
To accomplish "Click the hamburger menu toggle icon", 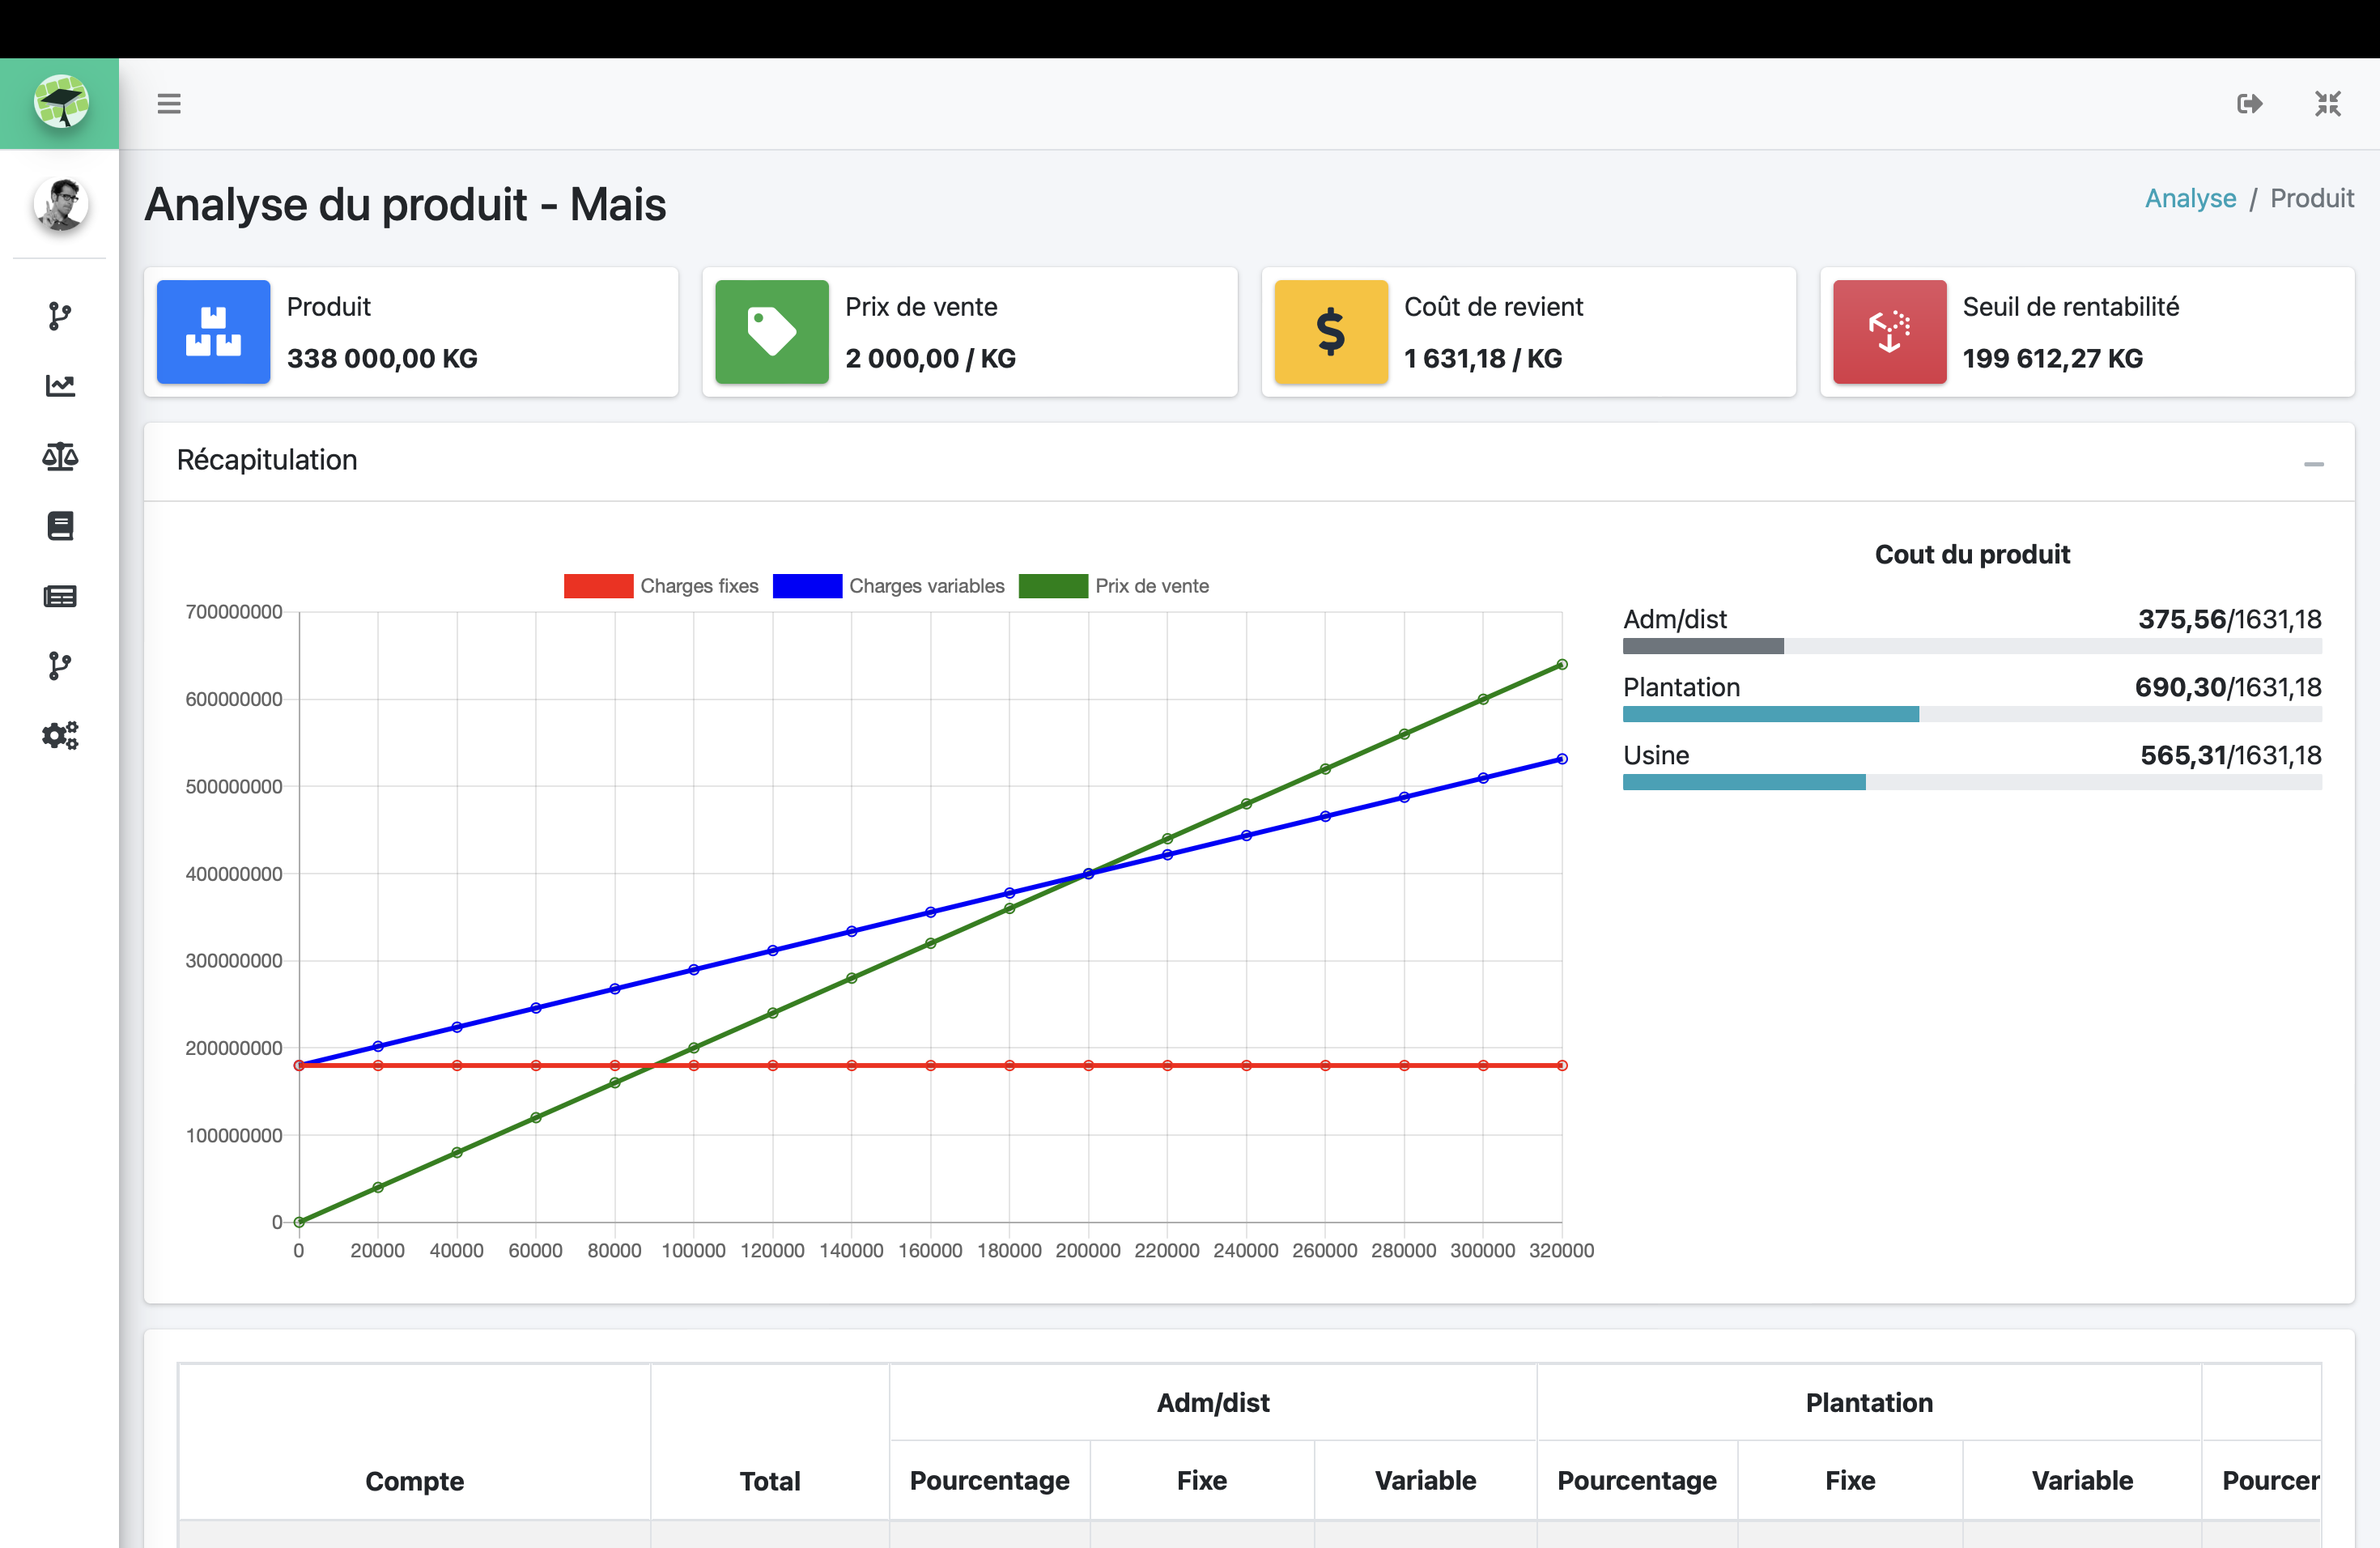I will tap(169, 104).
